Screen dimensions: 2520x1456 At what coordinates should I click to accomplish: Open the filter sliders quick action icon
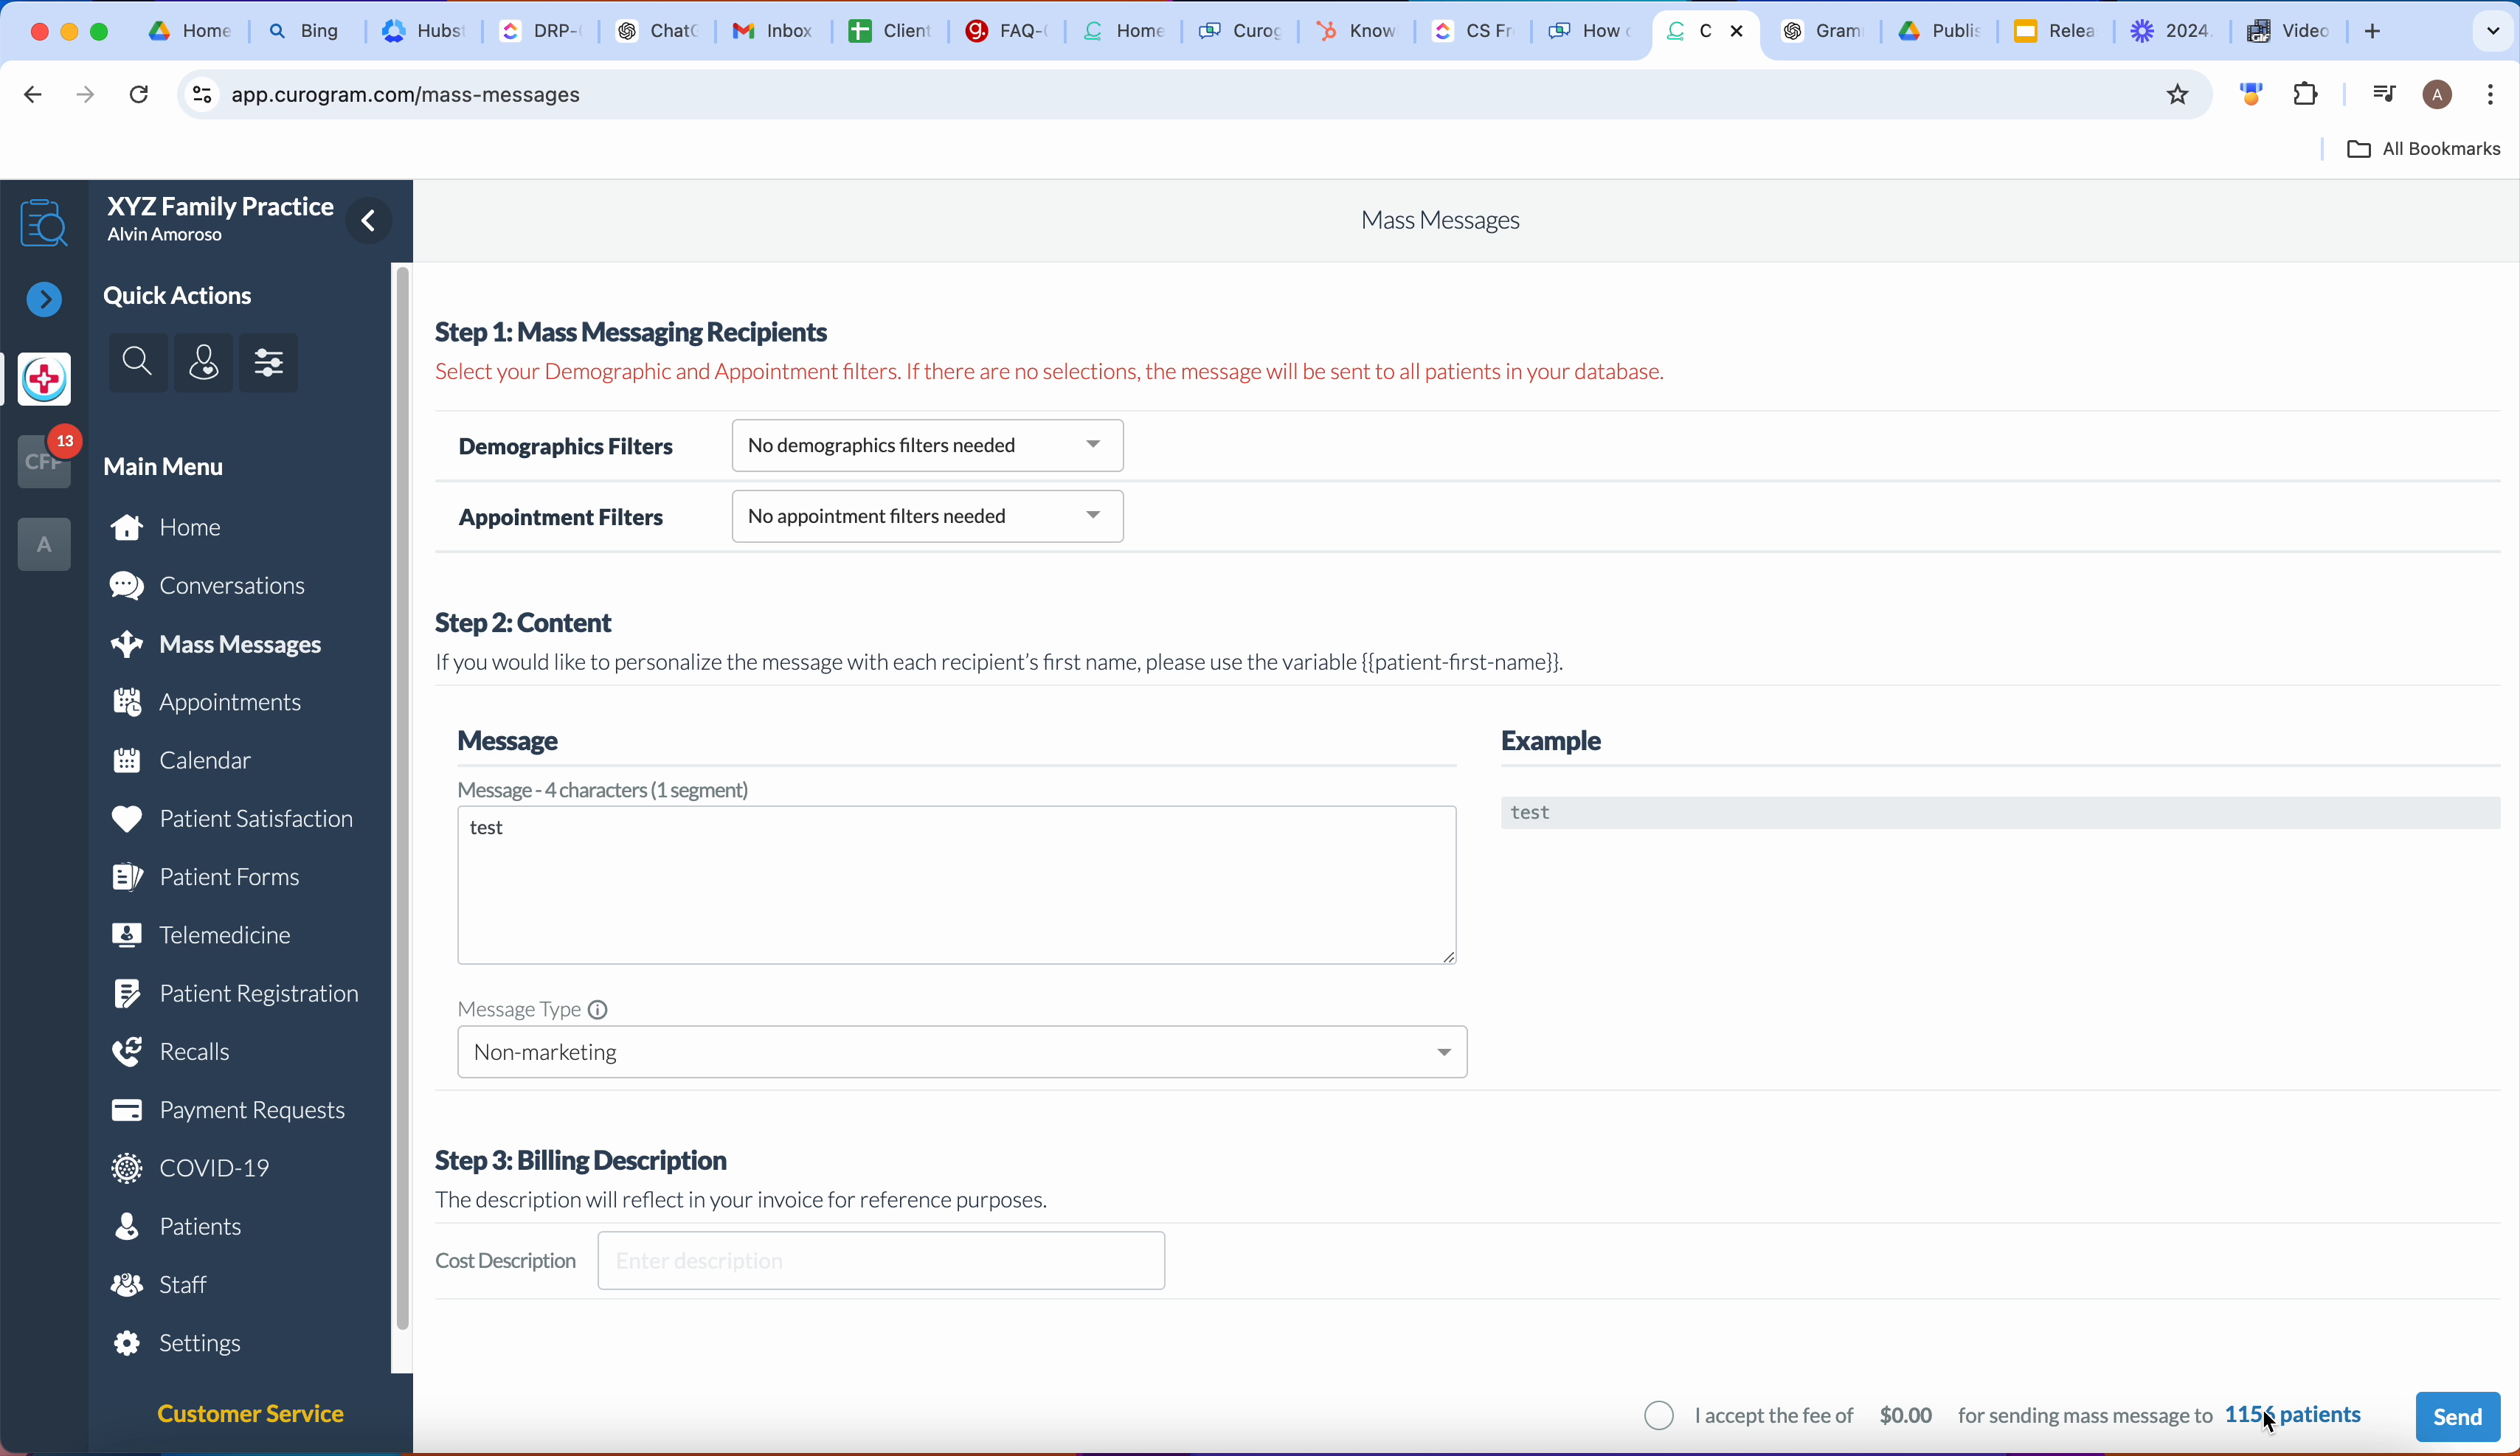tap(270, 362)
